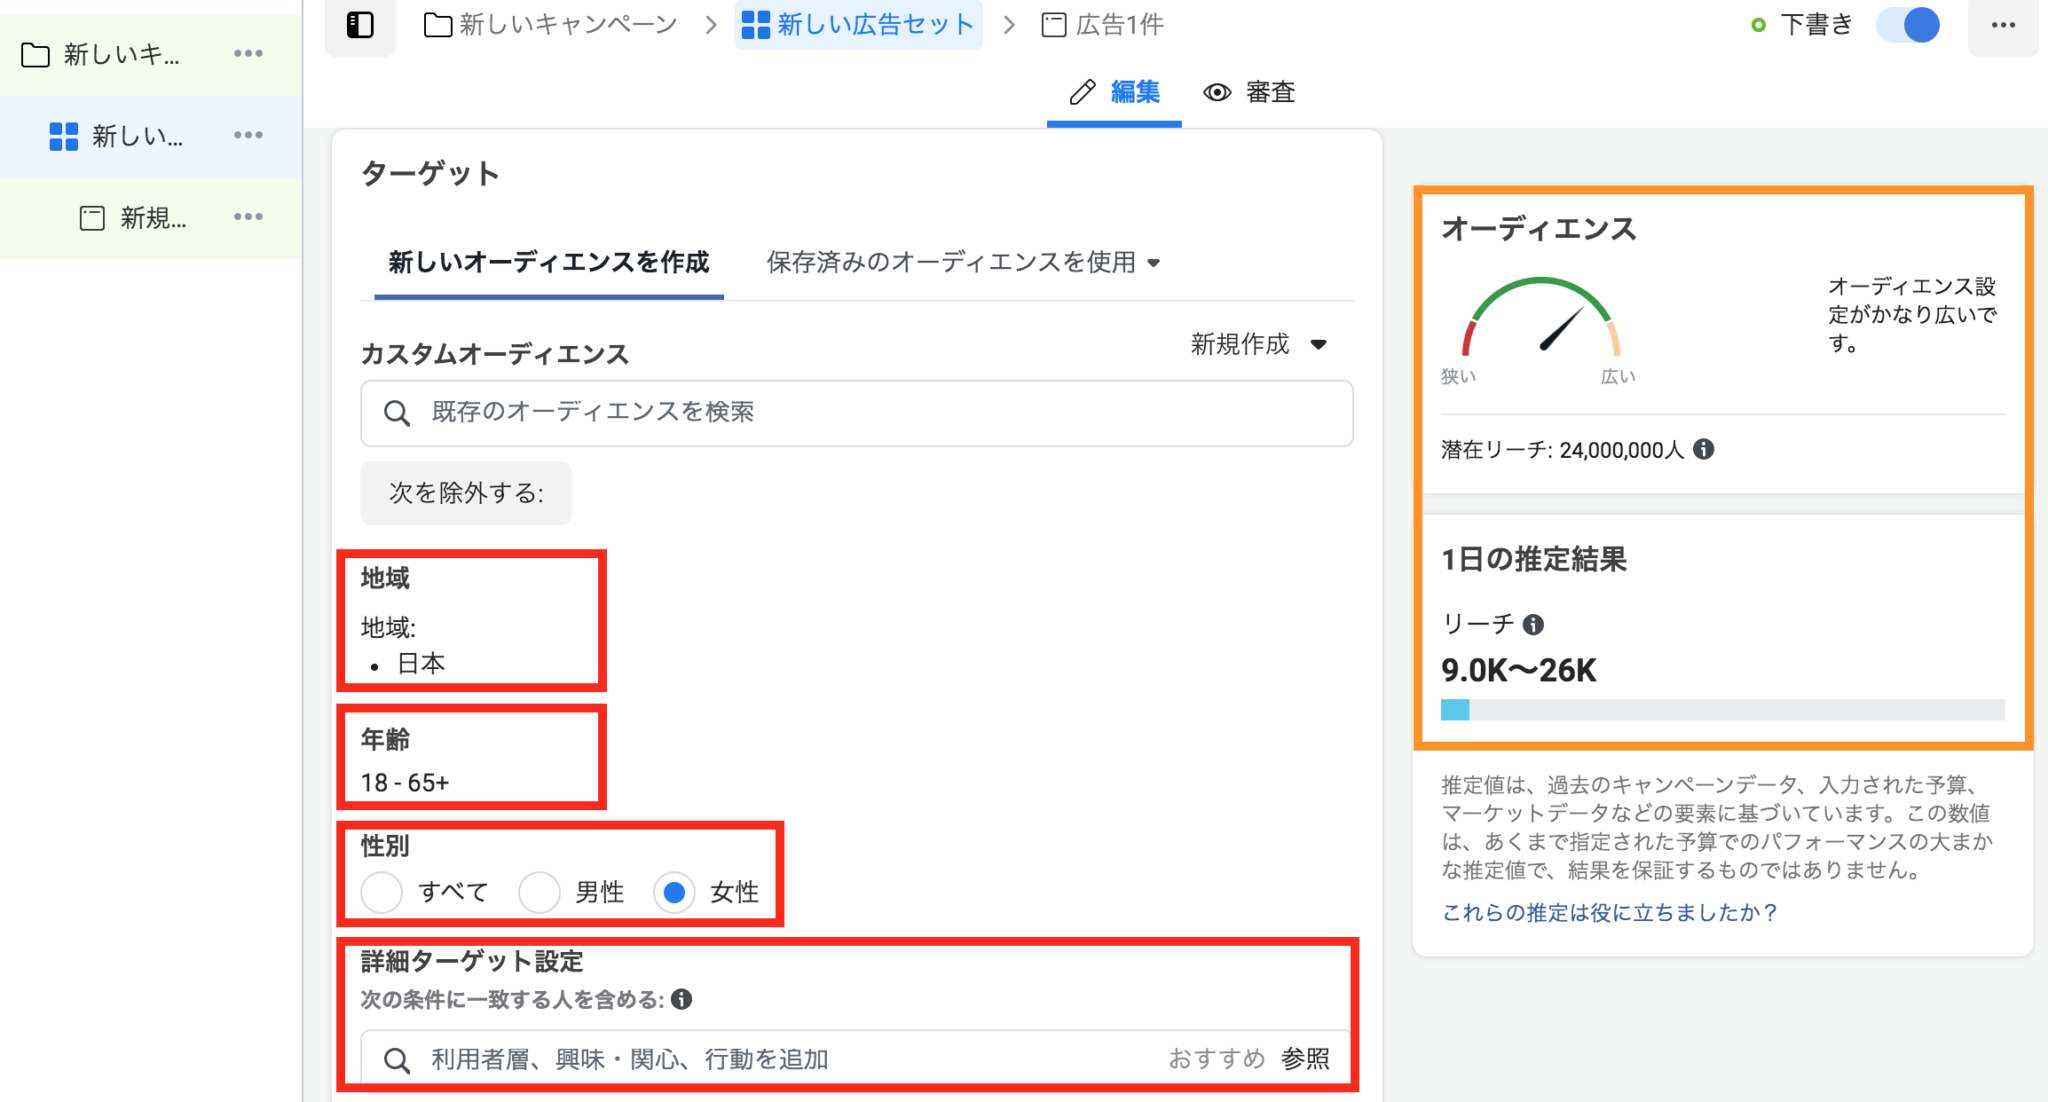Click the campaign folder icon in sidebar
2048x1102 pixels.
36,55
